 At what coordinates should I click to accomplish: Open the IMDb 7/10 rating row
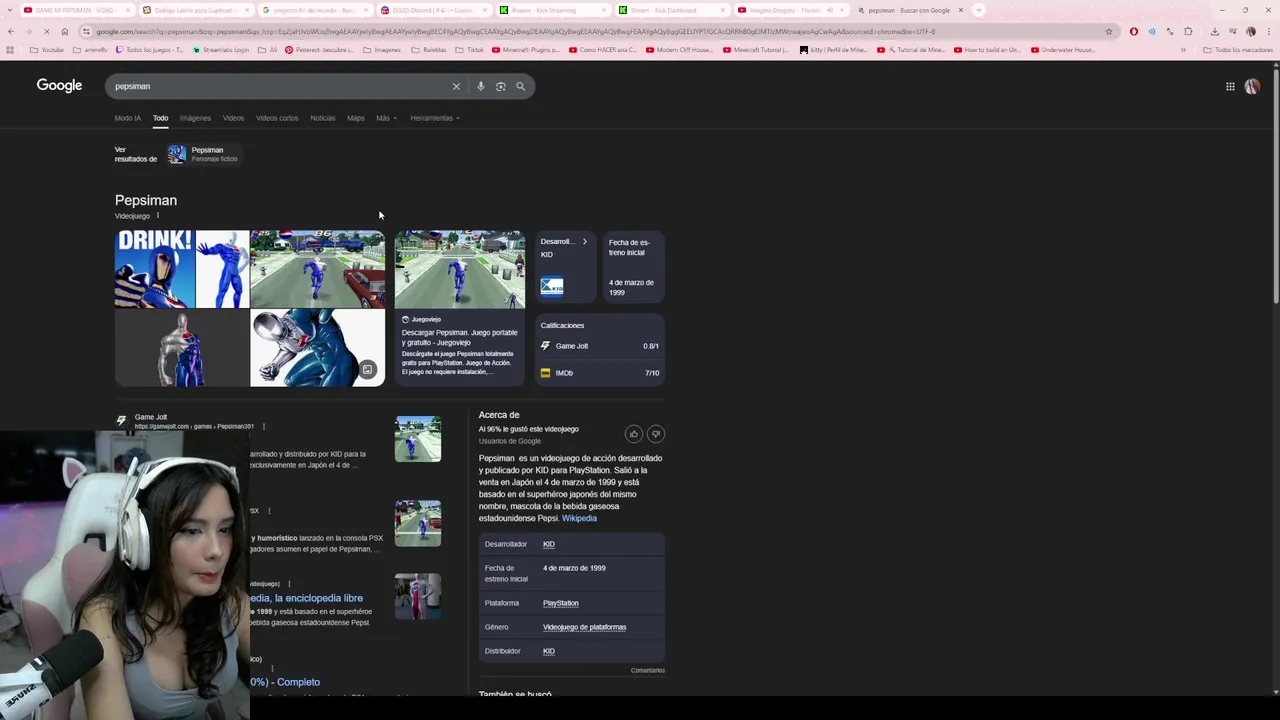point(600,373)
